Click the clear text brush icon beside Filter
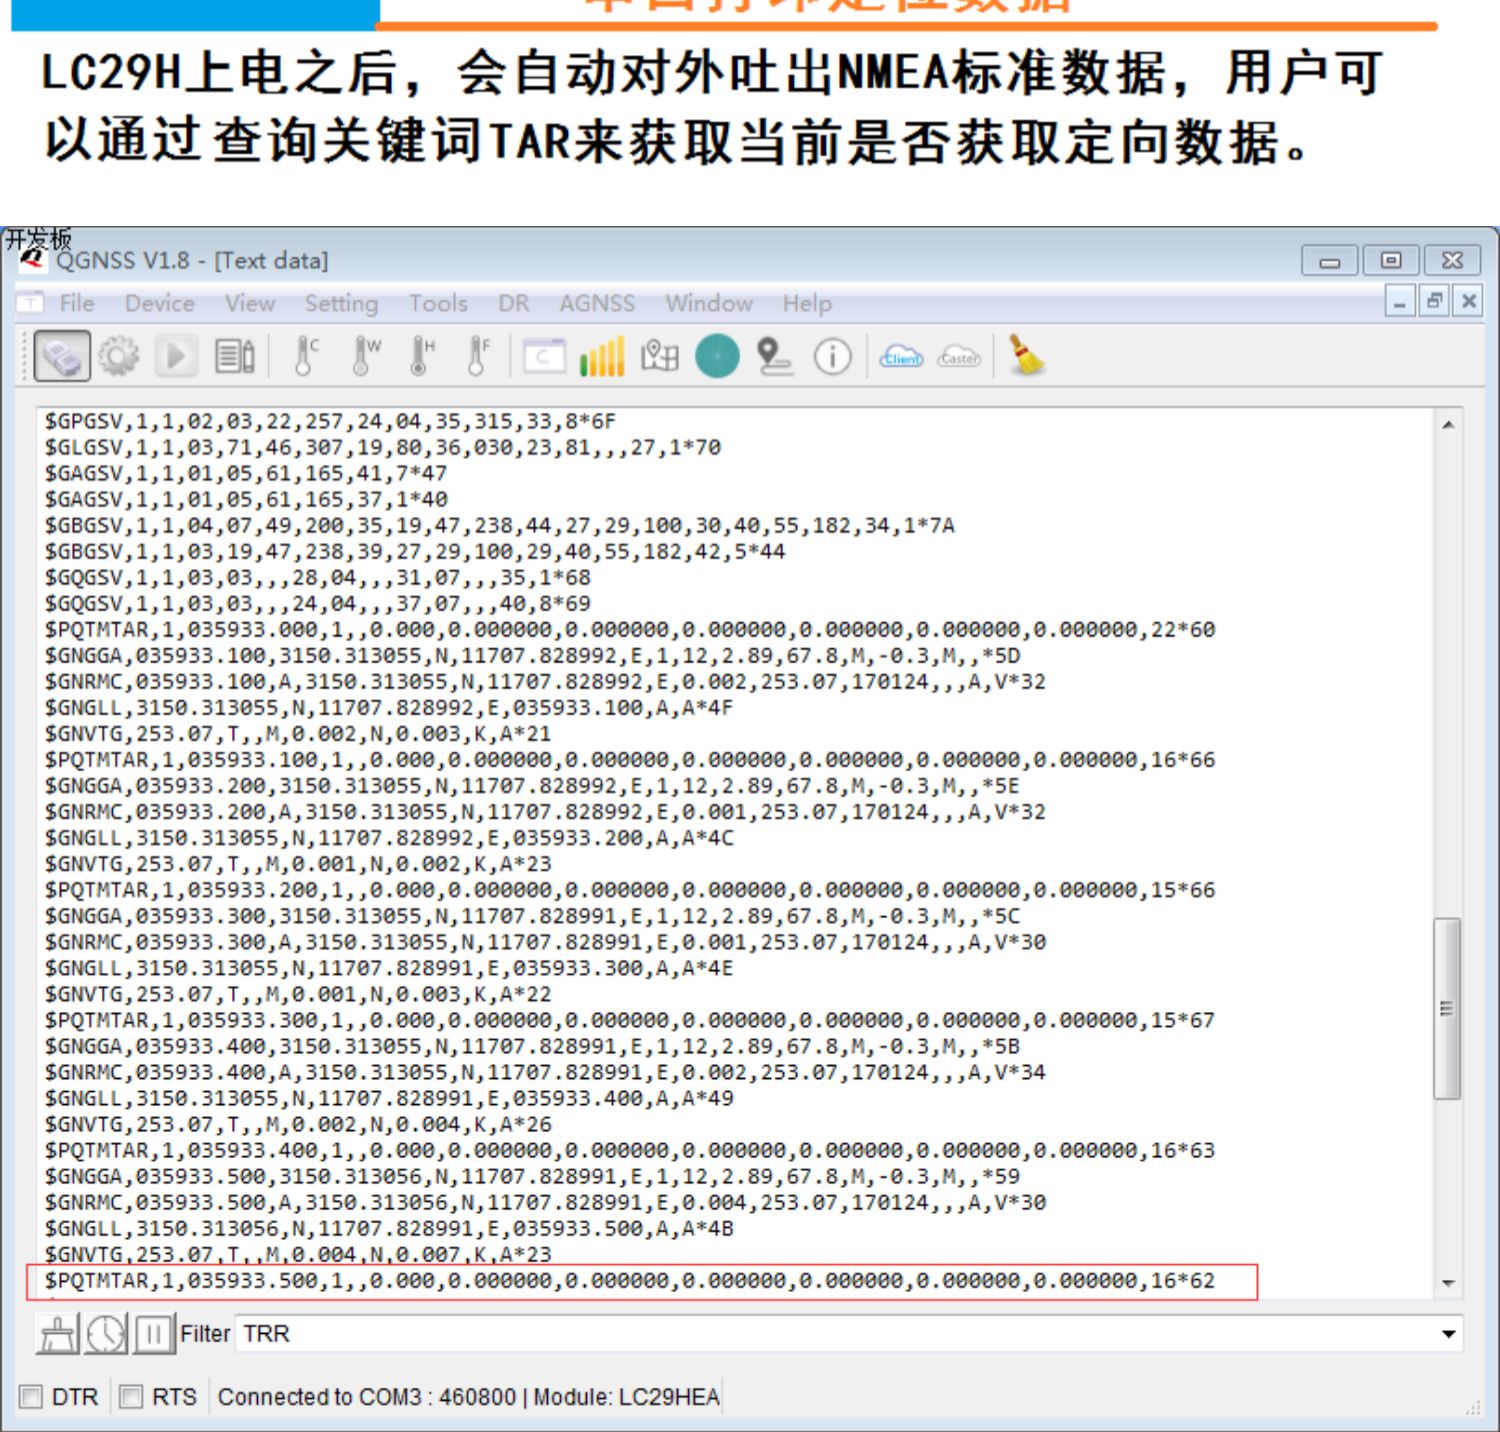 pos(57,1334)
